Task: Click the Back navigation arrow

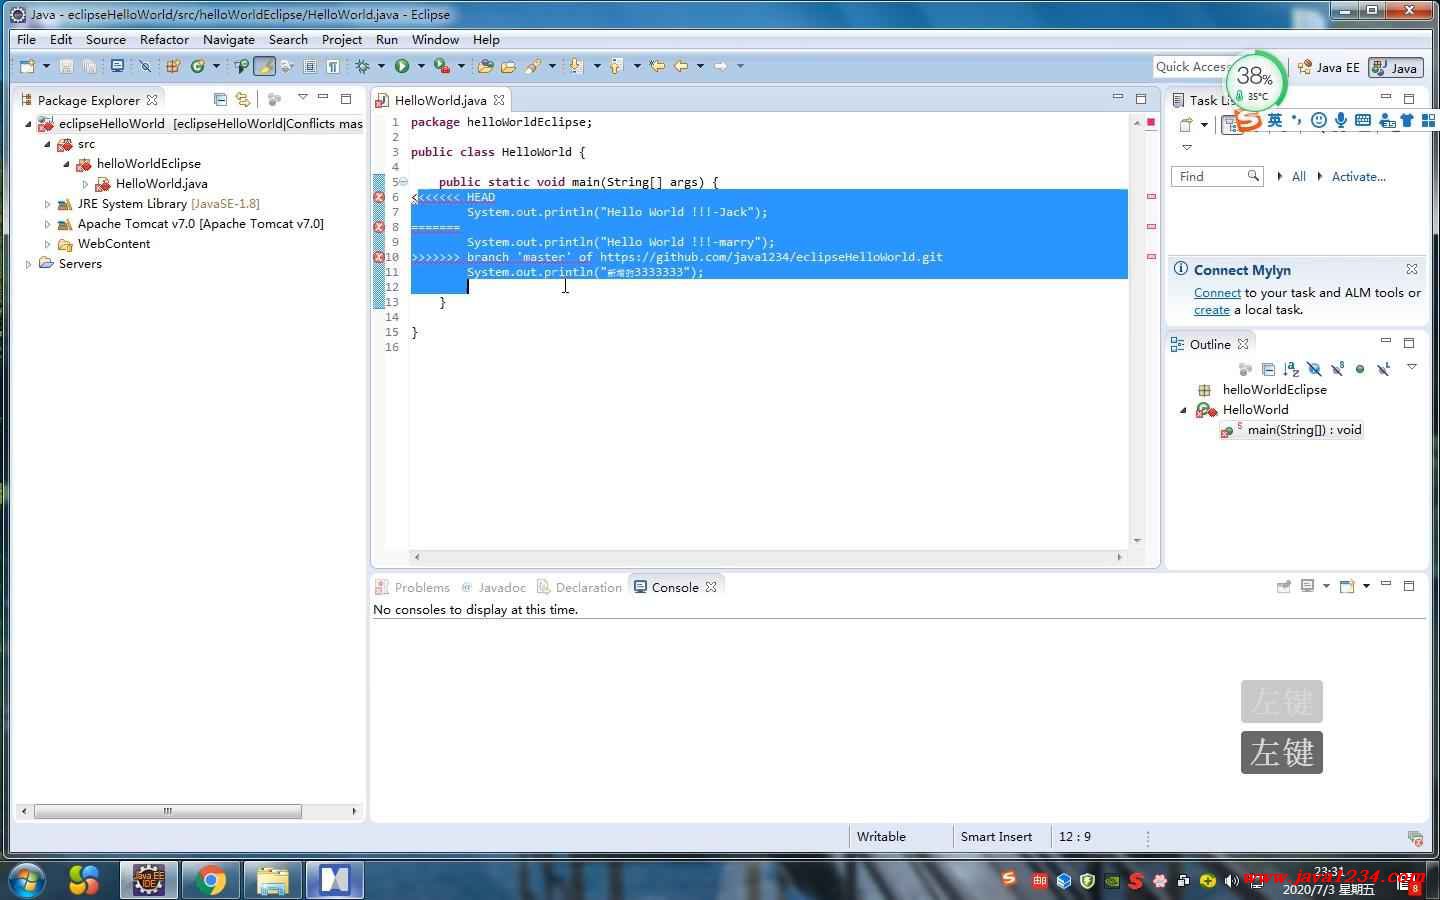Action: pos(681,66)
